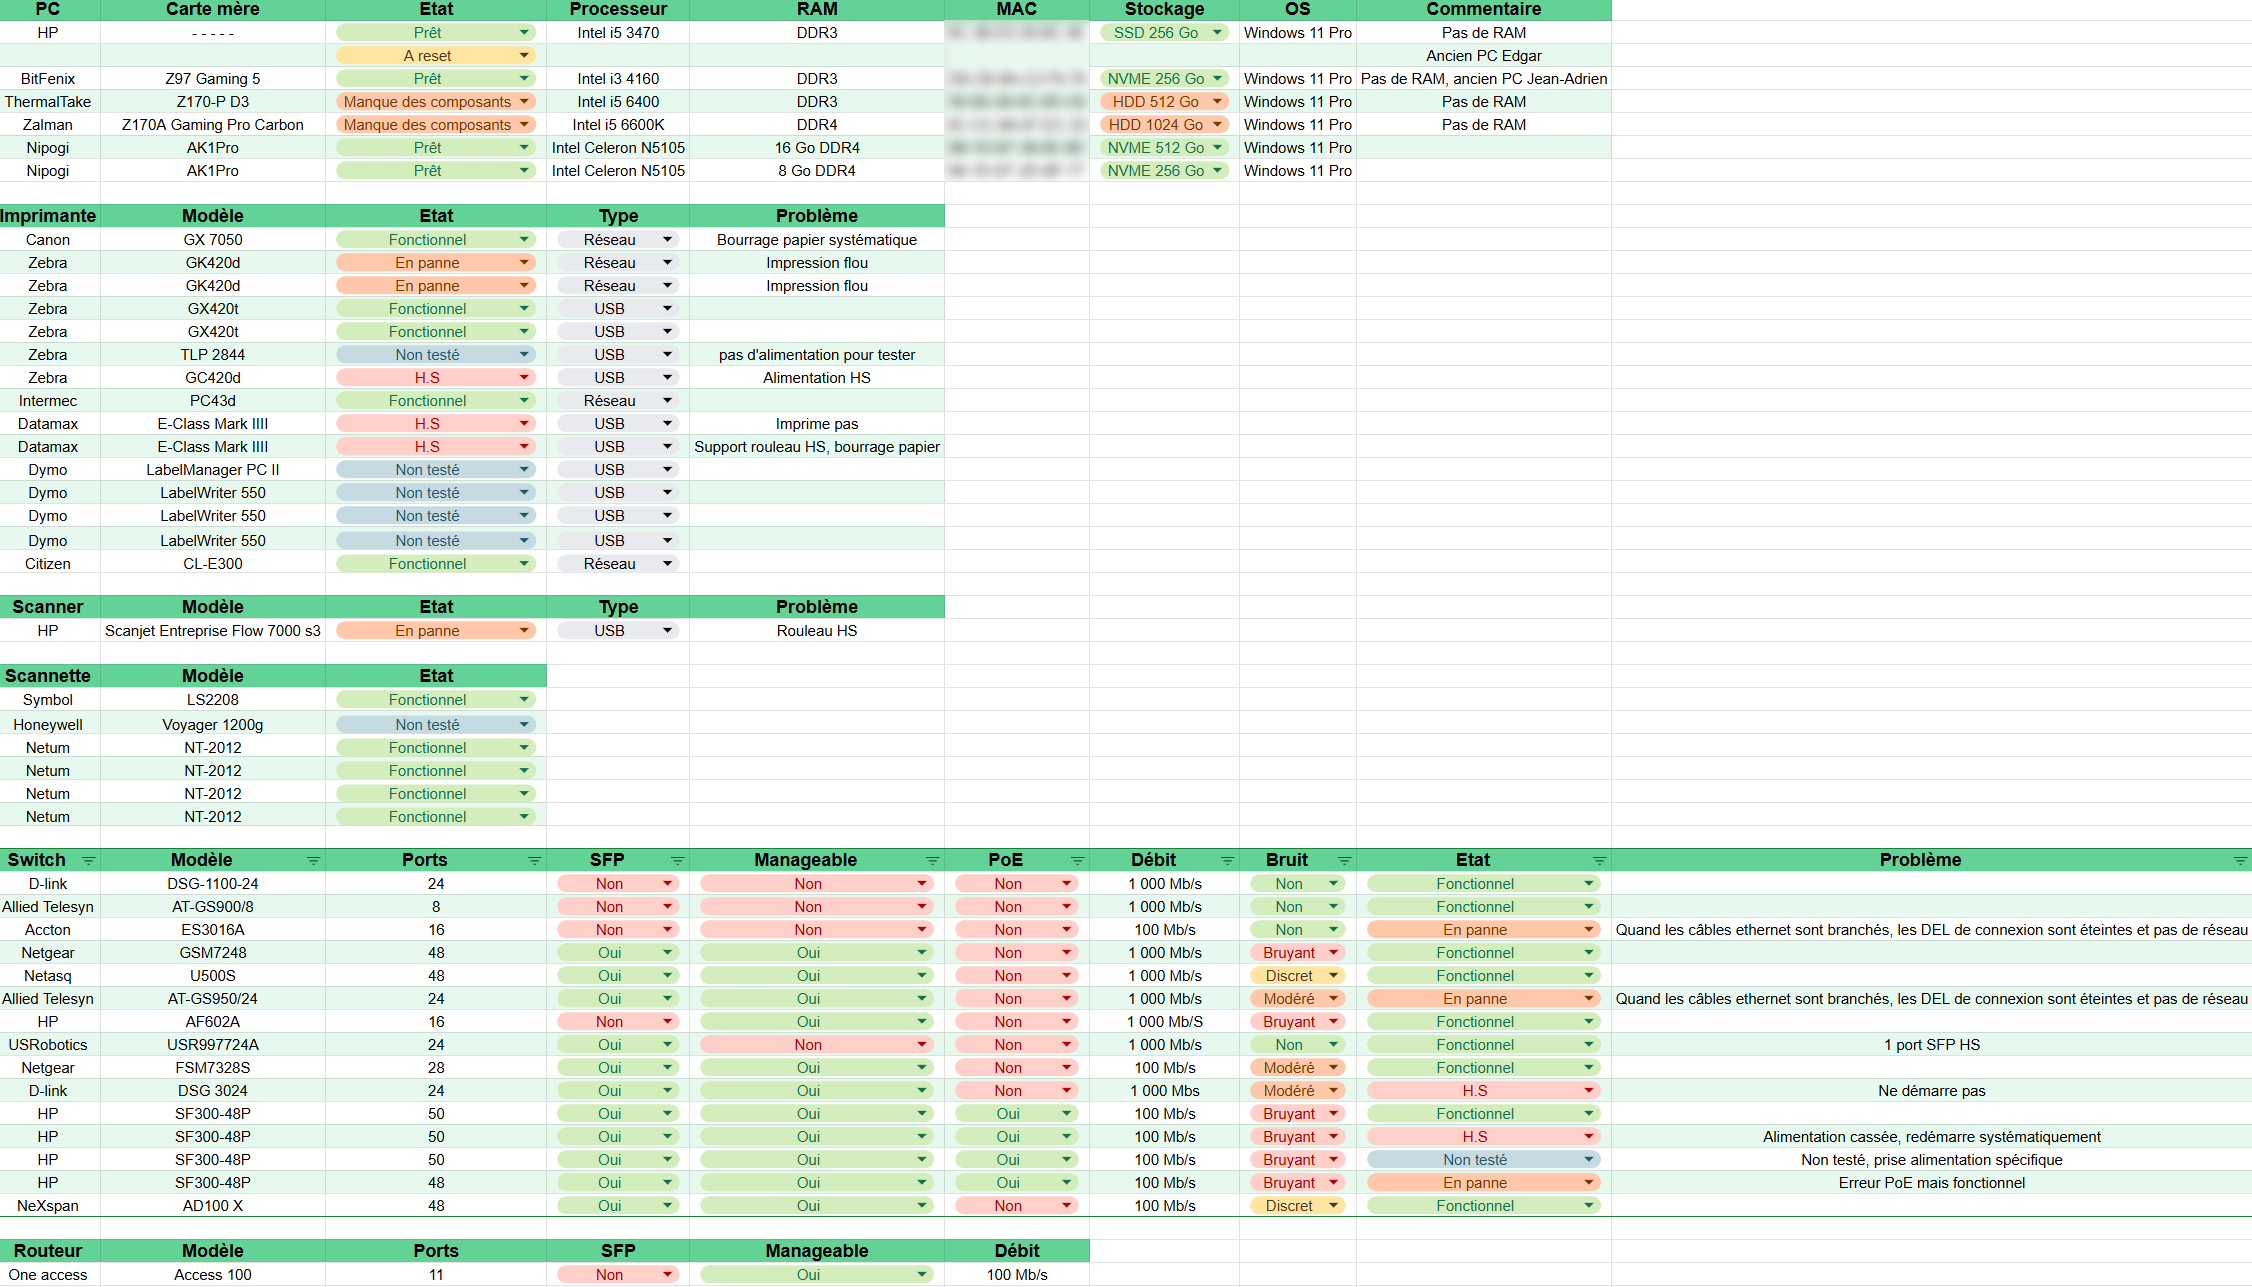Open the 'A reset' Etat dropdown
The image size is (2252, 1287).
click(436, 56)
